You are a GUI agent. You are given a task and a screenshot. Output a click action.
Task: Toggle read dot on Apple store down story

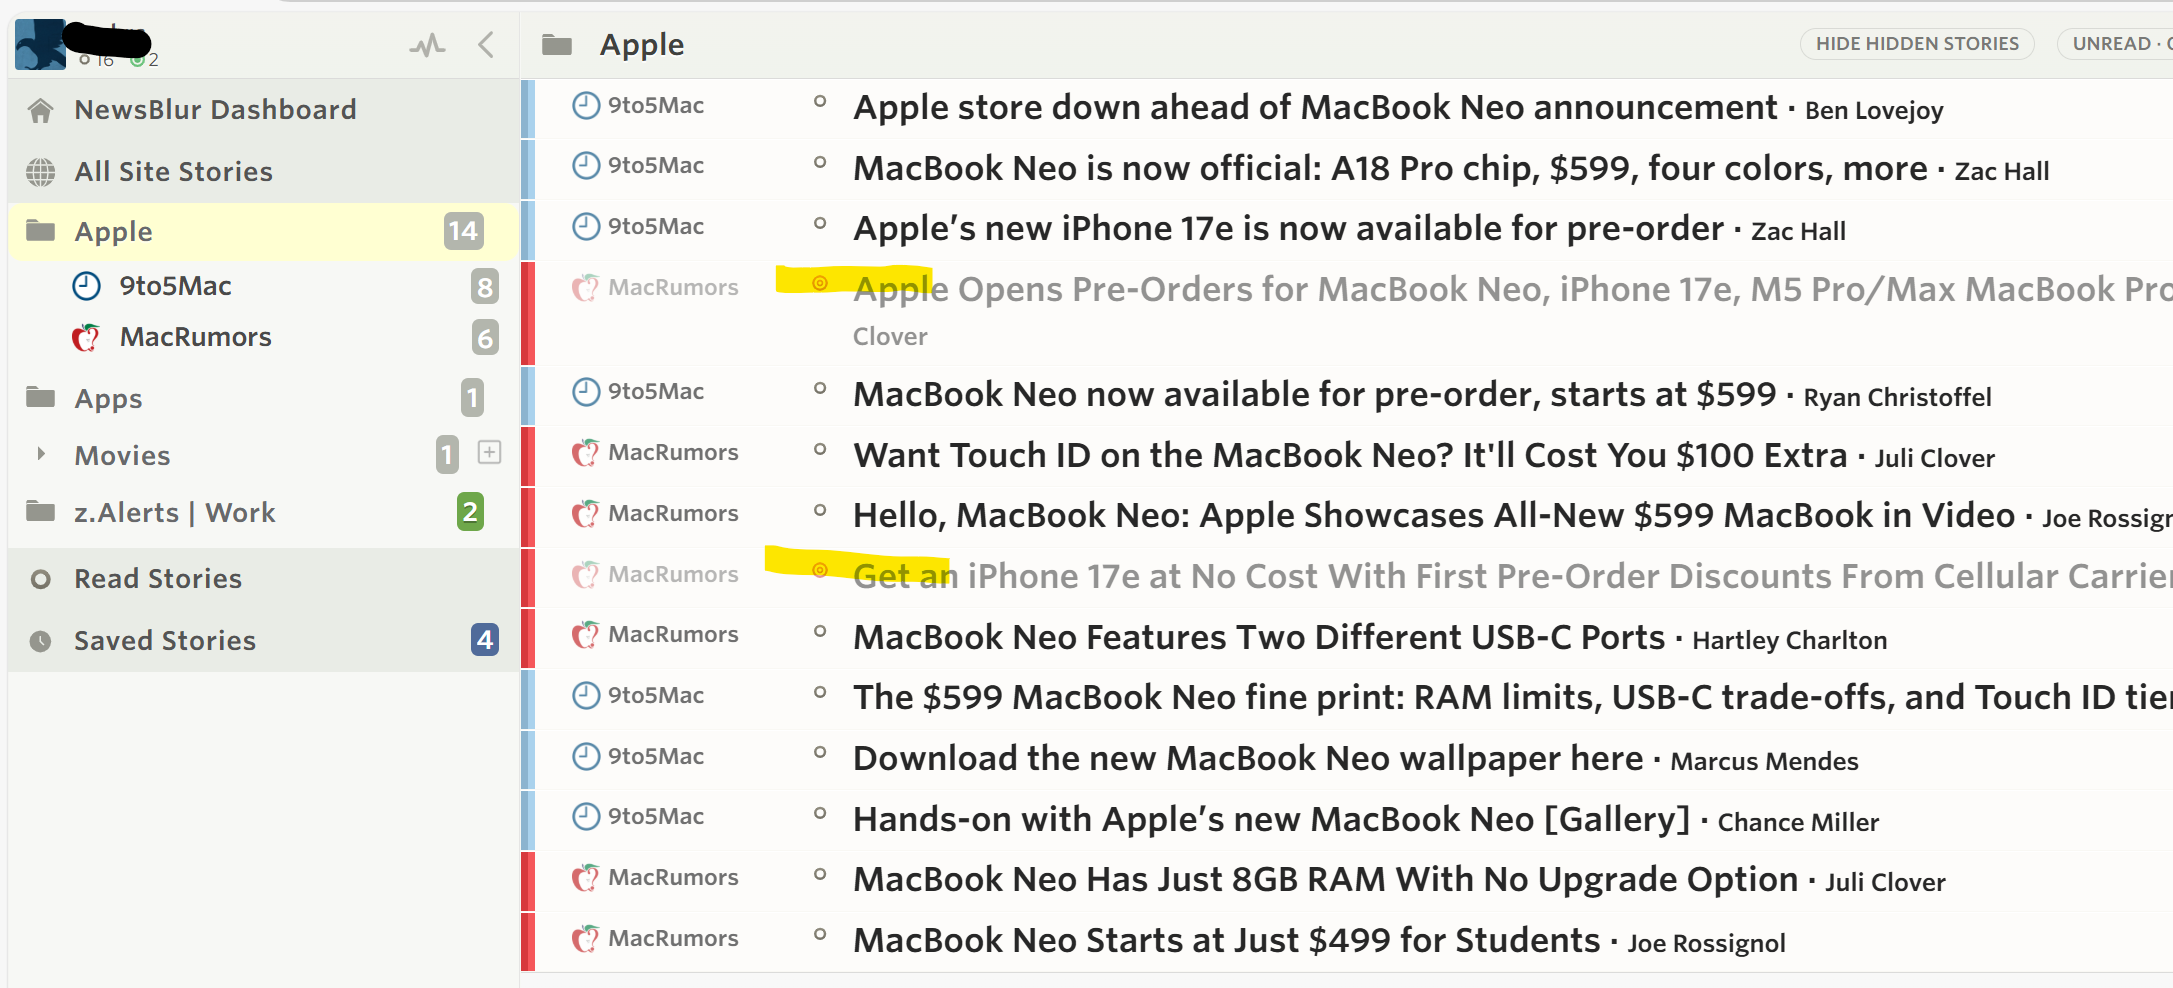pos(820,102)
